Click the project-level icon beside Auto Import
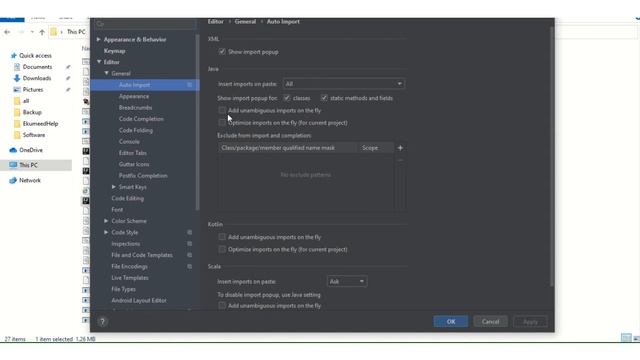640x360 pixels. tap(190, 85)
